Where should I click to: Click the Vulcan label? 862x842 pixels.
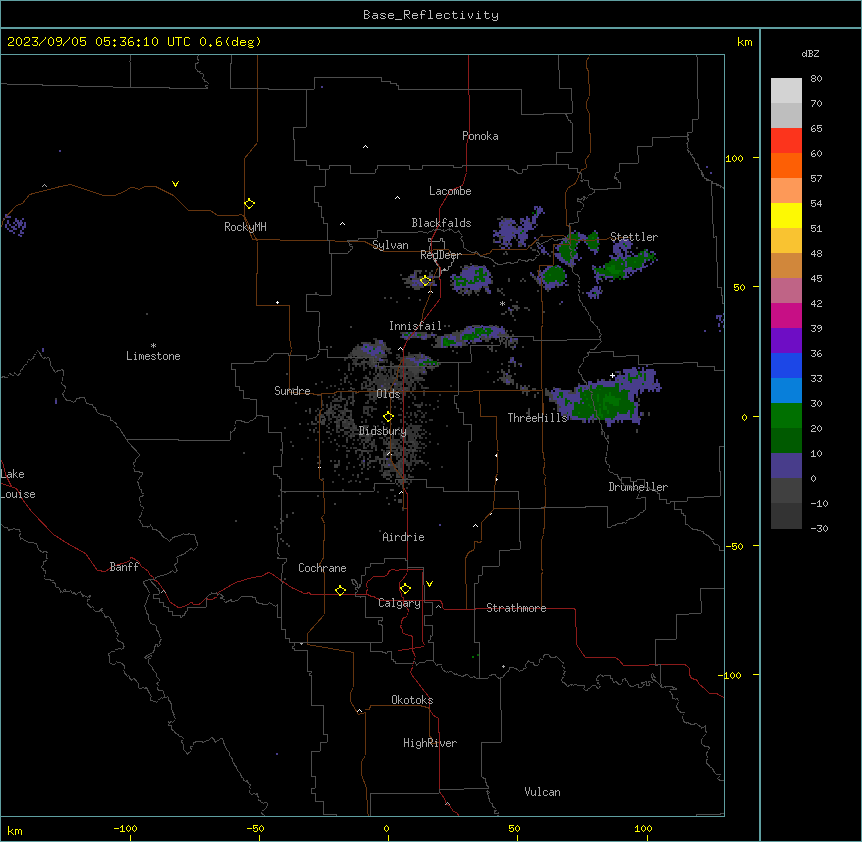tap(543, 792)
